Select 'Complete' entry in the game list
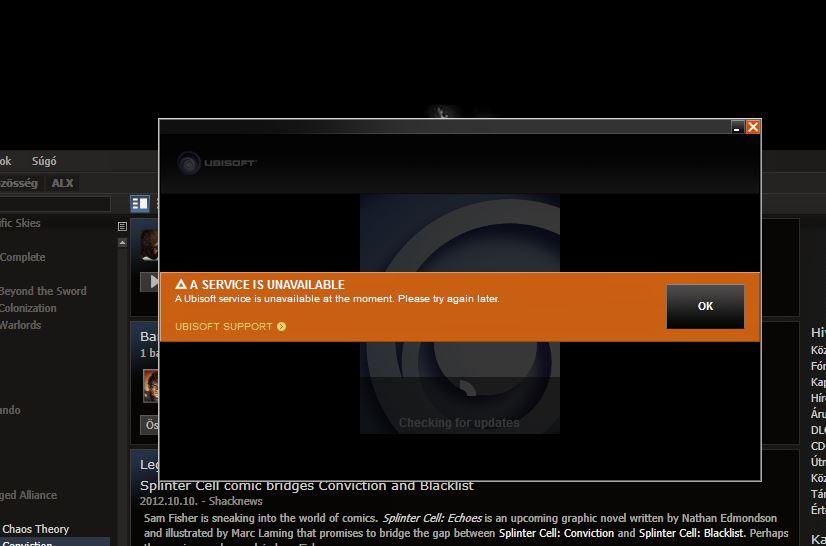This screenshot has width=826, height=546. (x=23, y=257)
